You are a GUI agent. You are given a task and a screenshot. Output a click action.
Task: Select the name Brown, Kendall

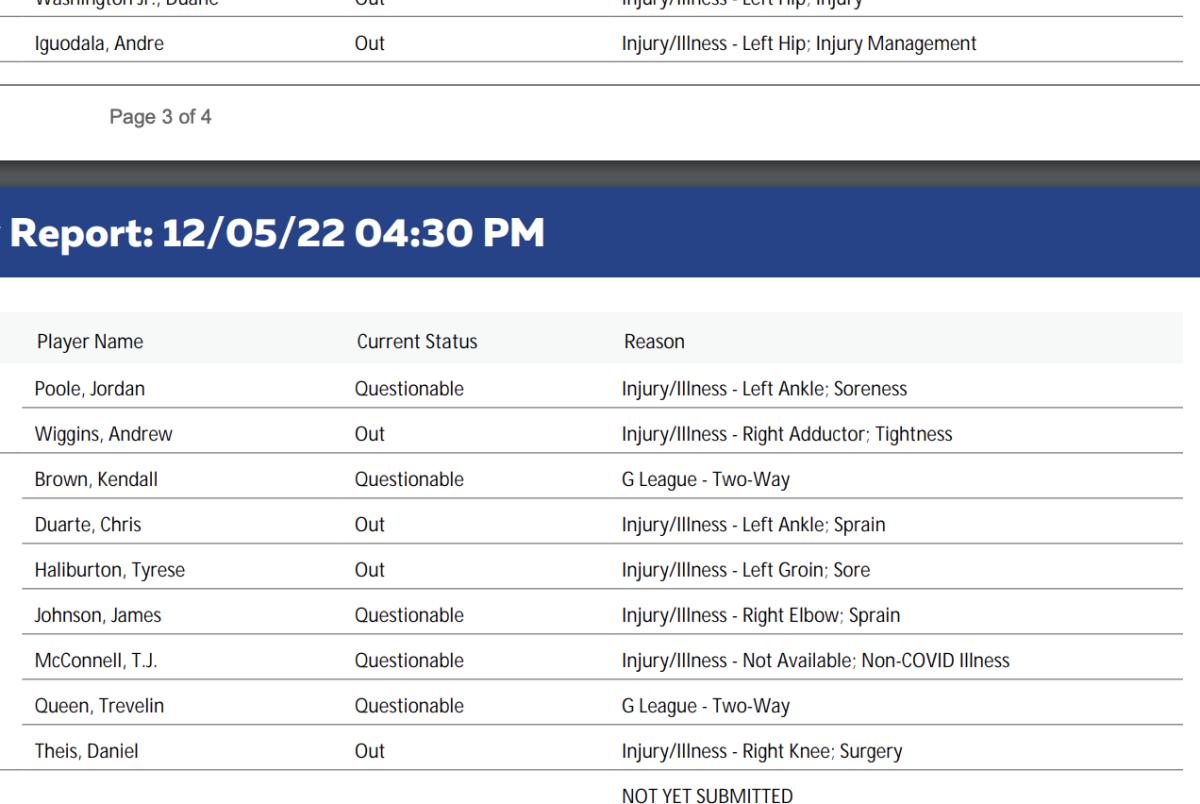[x=96, y=479]
